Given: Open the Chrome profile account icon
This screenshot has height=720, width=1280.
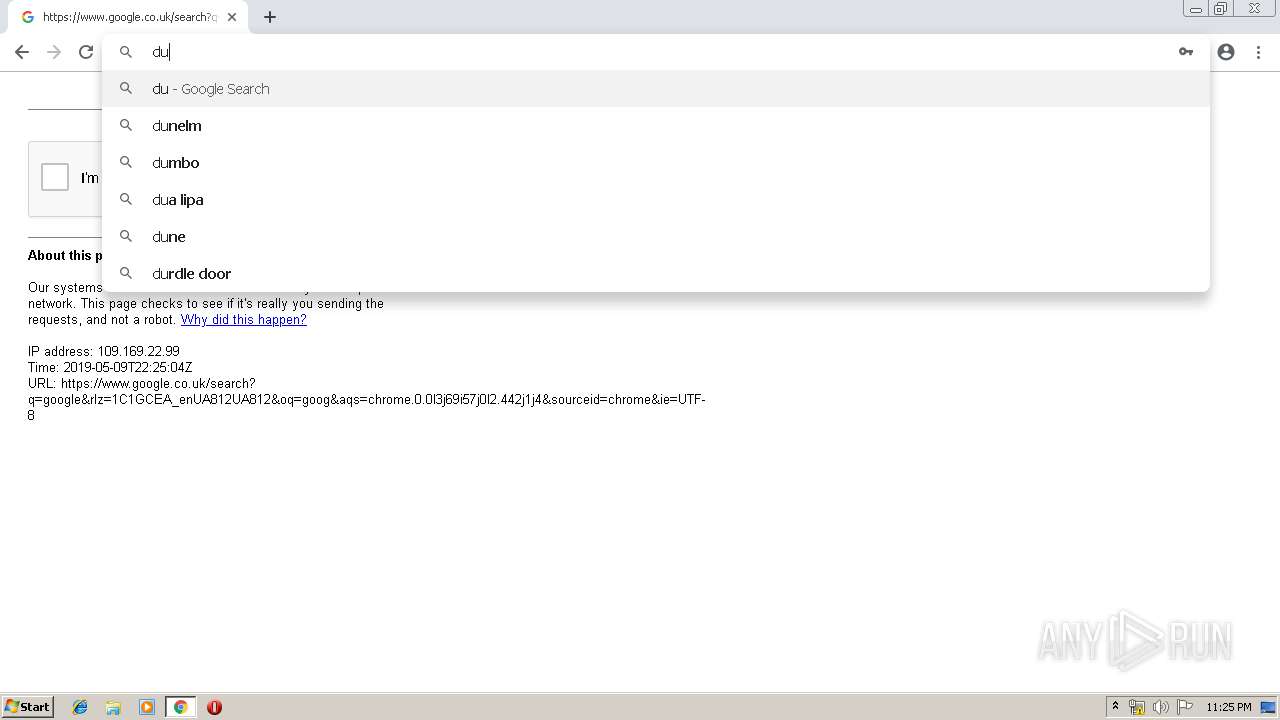Looking at the screenshot, I should coord(1226,52).
